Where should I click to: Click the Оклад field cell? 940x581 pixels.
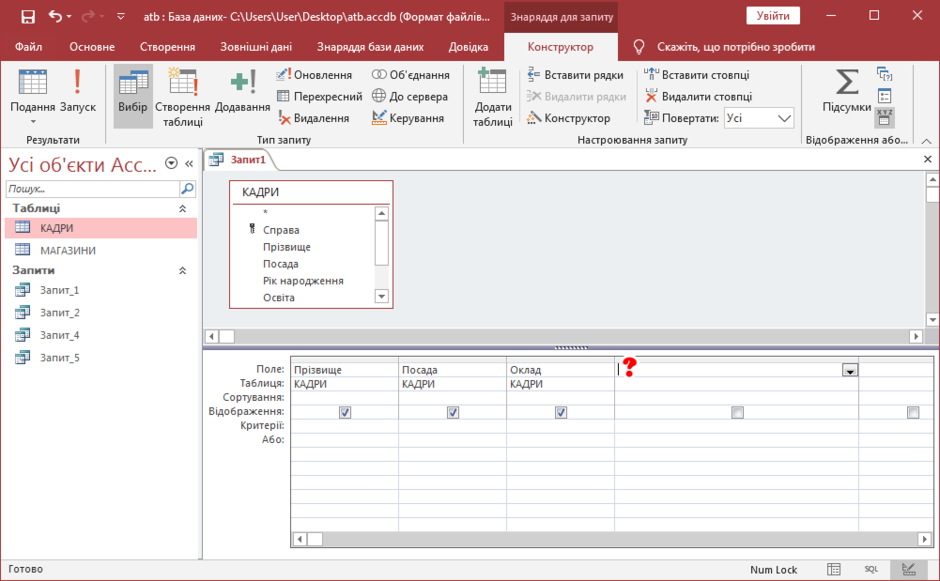point(560,370)
